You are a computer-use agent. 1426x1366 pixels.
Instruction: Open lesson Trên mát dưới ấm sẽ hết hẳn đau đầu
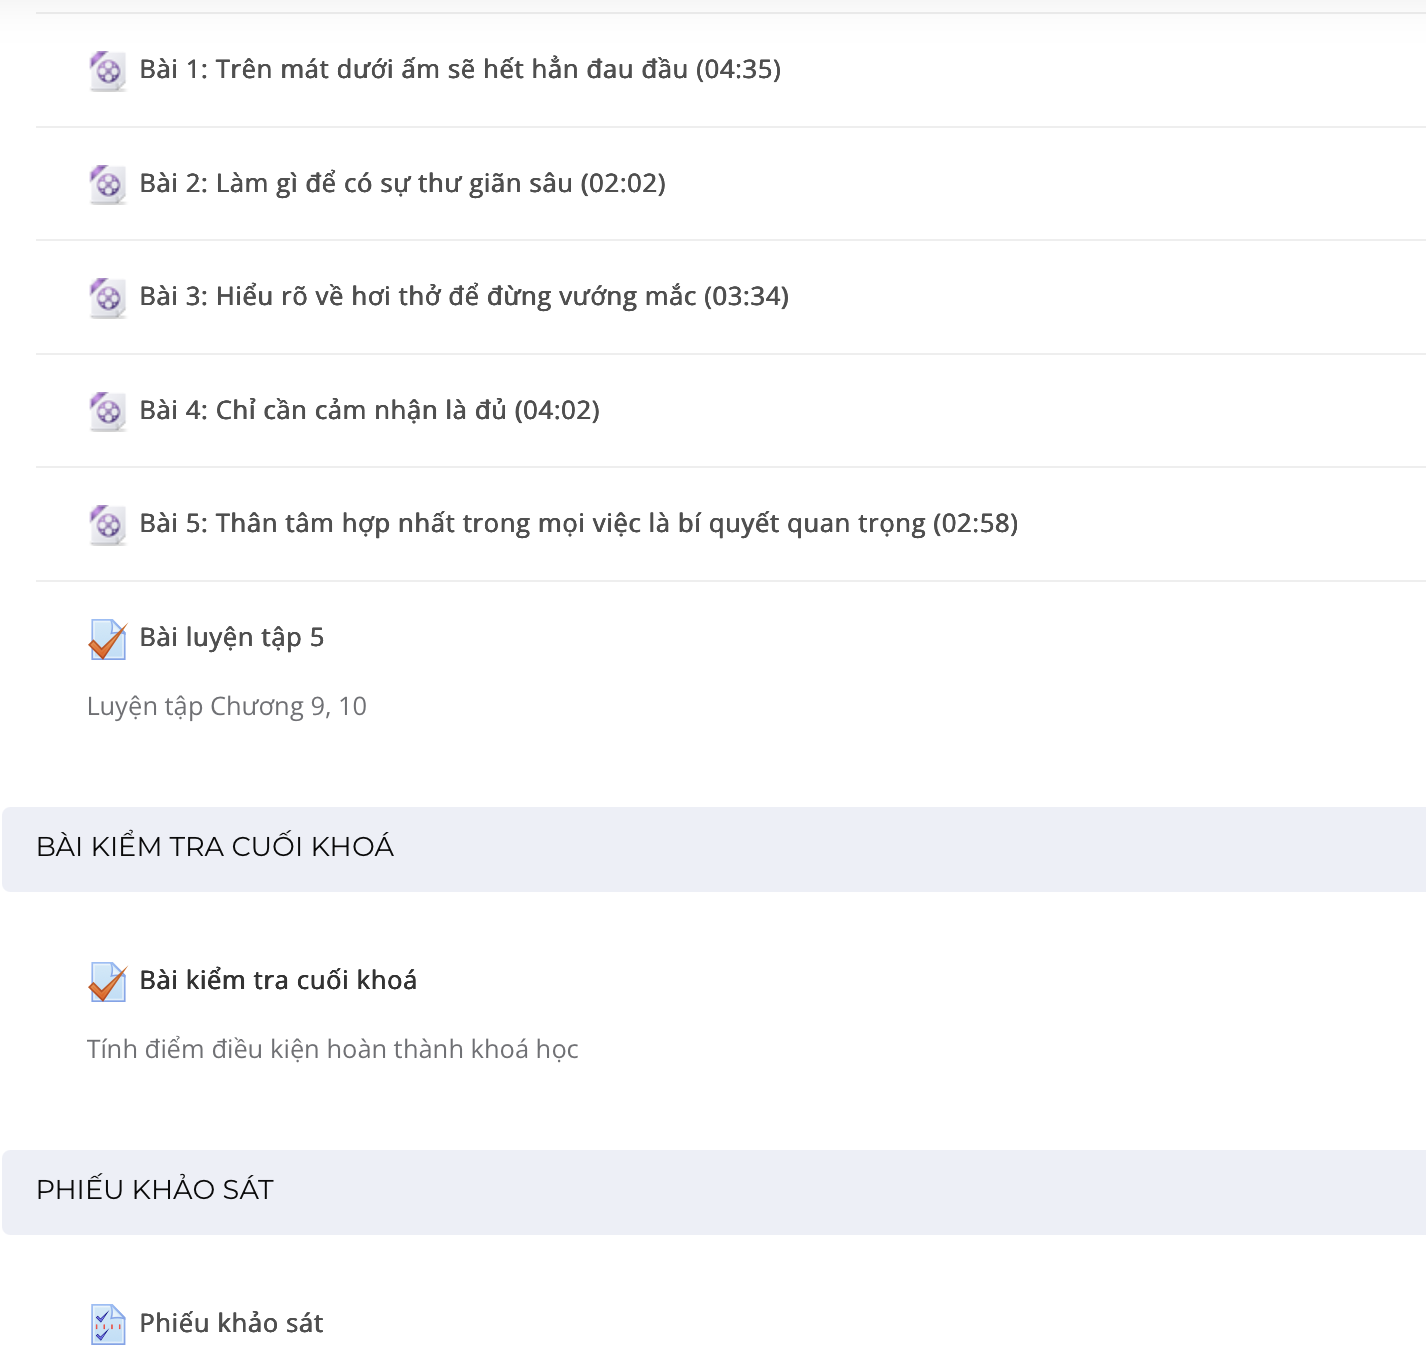pos(460,69)
